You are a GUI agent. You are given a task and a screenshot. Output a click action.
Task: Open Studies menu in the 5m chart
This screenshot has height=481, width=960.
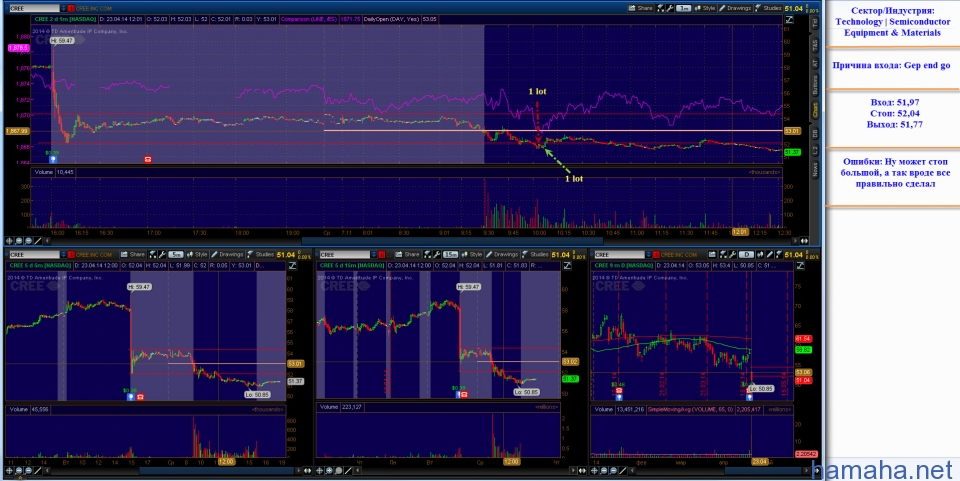(x=260, y=255)
